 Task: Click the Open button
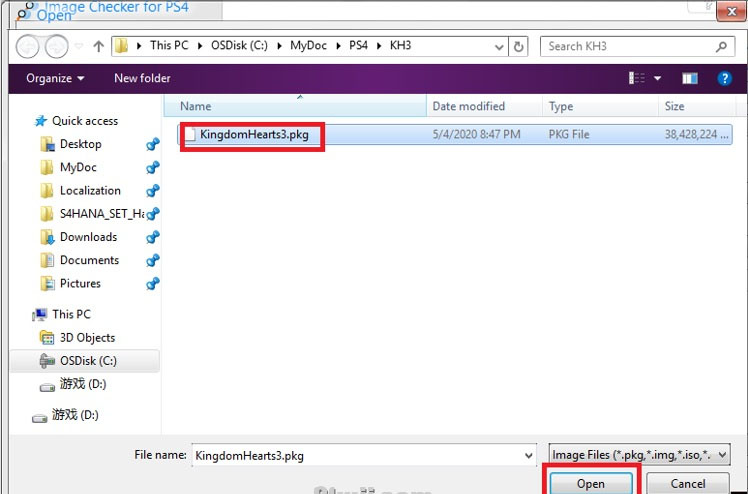[591, 484]
